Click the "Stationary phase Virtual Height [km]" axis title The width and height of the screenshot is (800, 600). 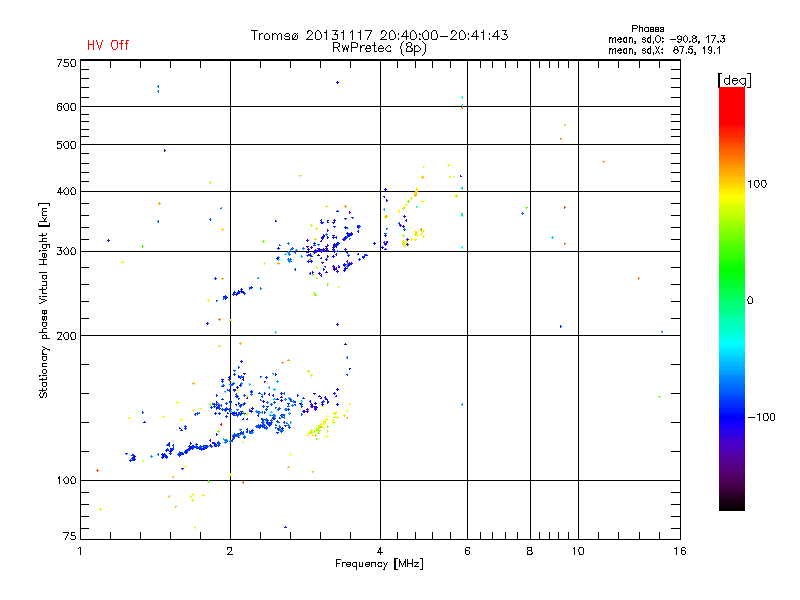pos(44,300)
